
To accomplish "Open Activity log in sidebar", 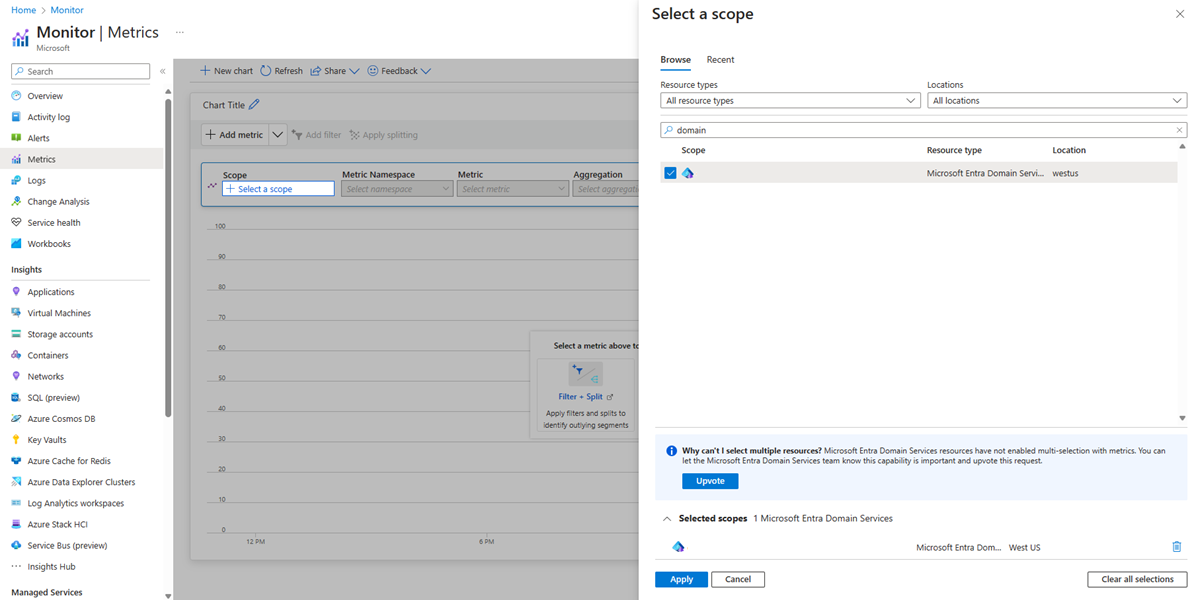I will pos(49,117).
